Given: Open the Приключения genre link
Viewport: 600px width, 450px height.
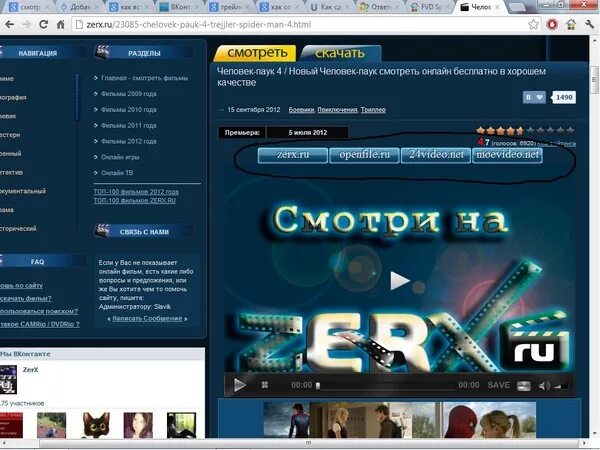Looking at the screenshot, I should point(337,110).
